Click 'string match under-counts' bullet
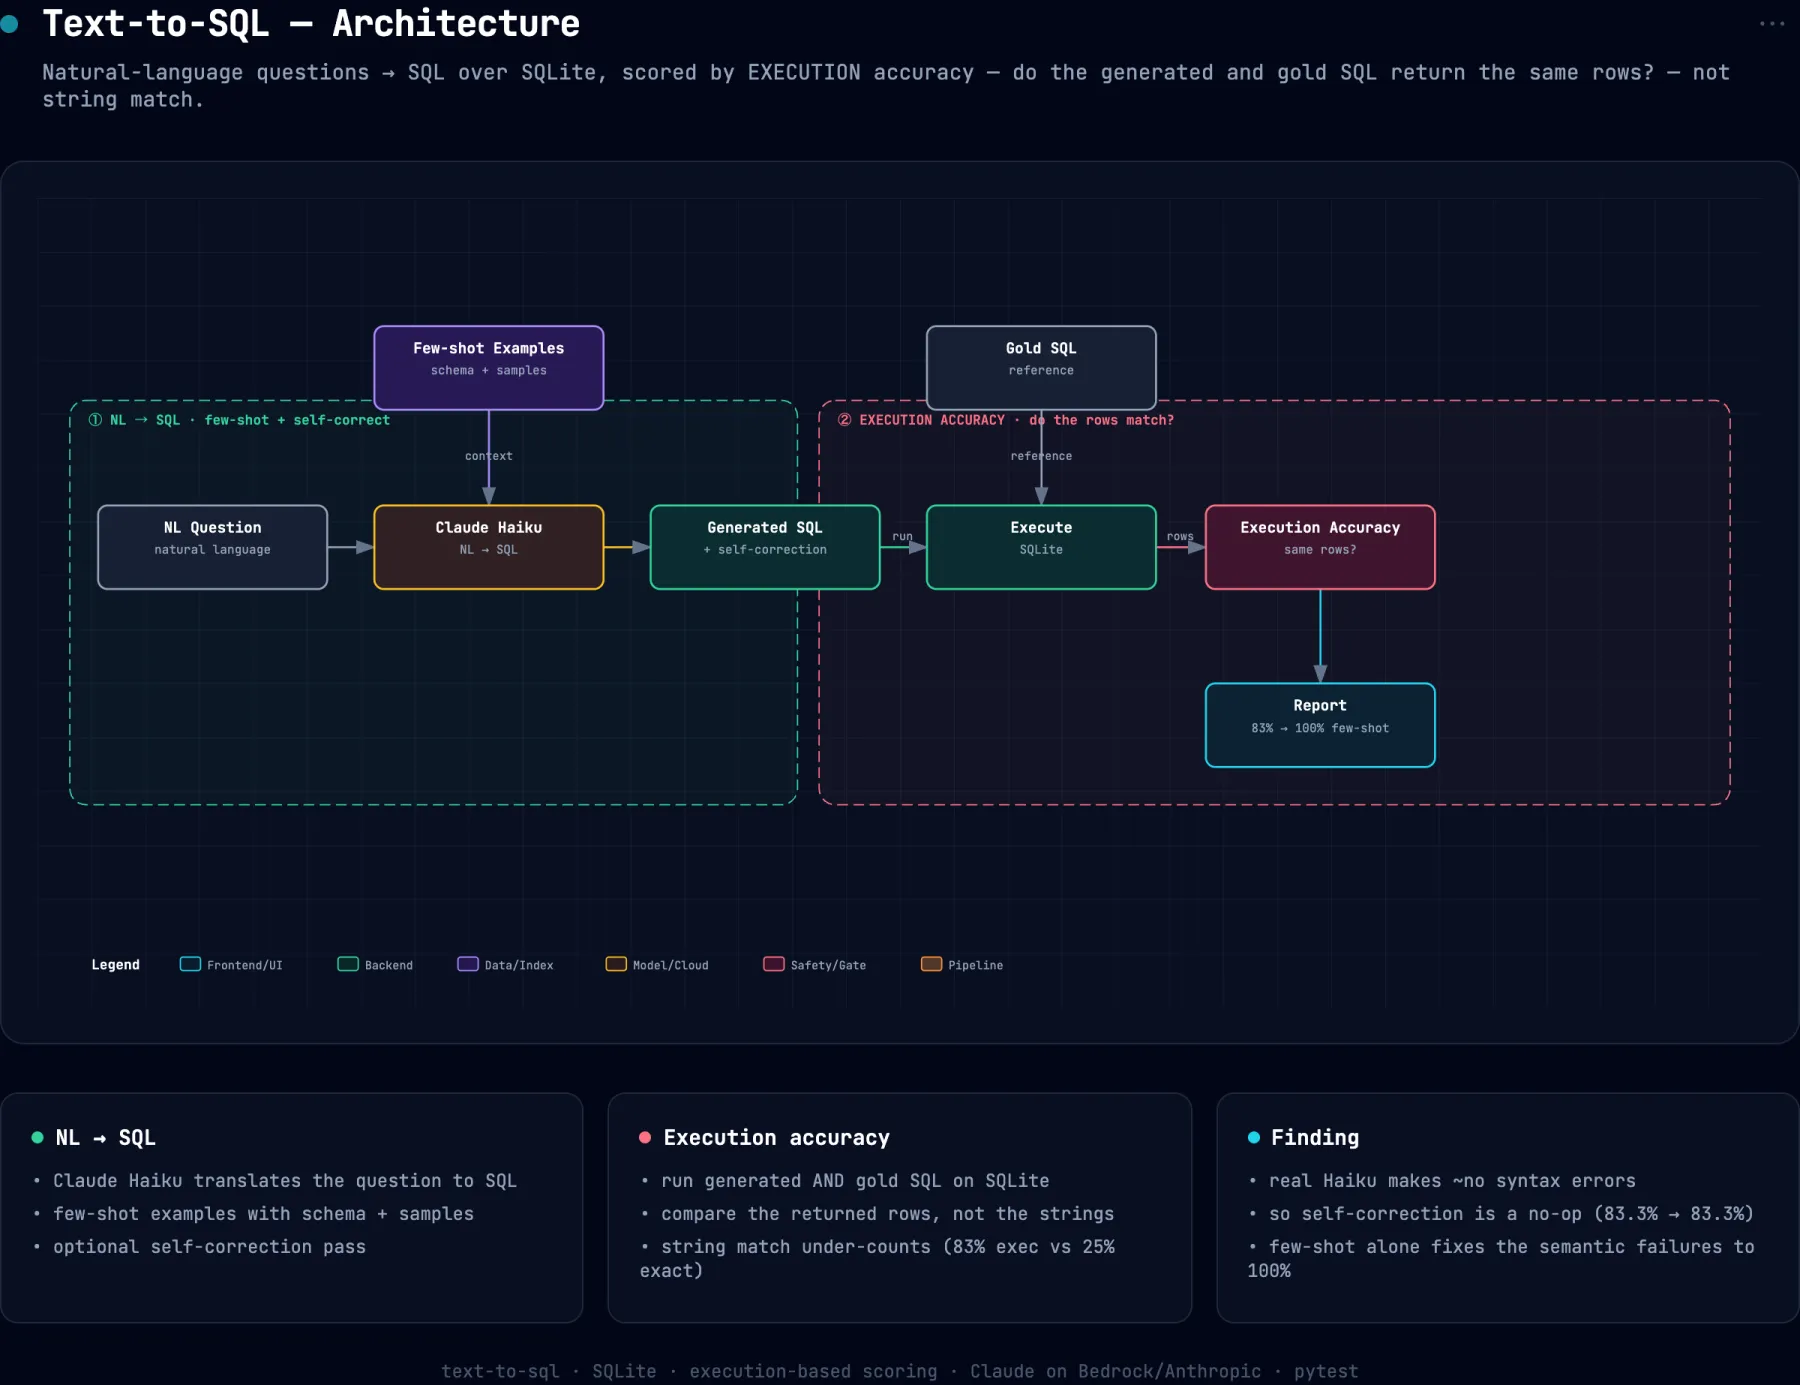1800x1385 pixels. pos(878,1259)
